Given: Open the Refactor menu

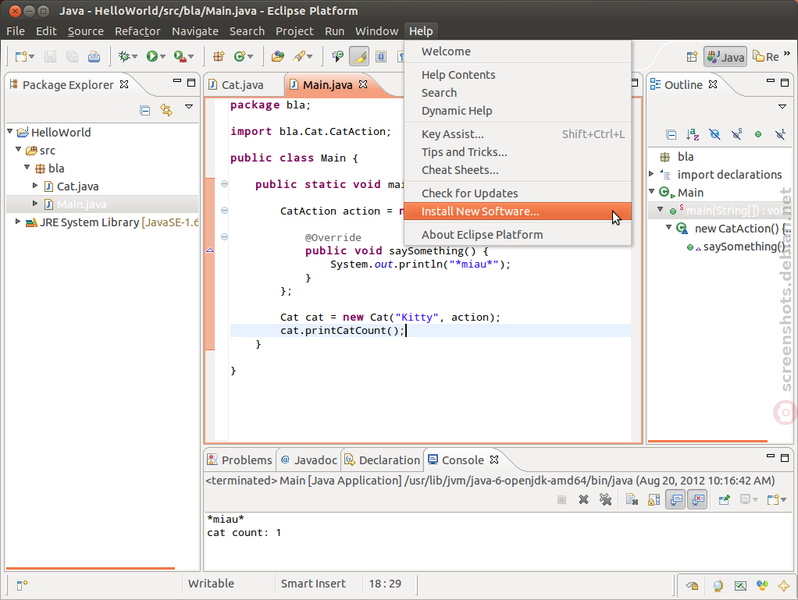Looking at the screenshot, I should [x=137, y=31].
